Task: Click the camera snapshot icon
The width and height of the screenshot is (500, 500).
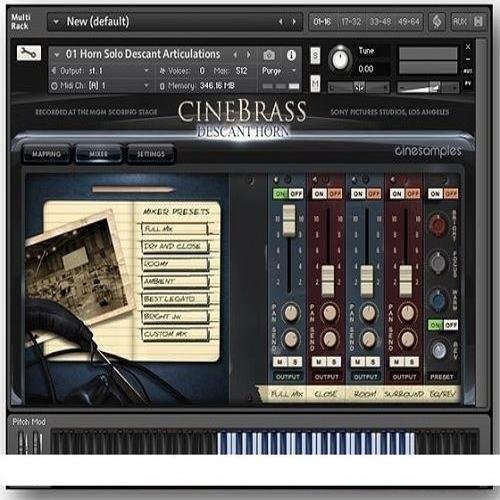Action: (269, 55)
